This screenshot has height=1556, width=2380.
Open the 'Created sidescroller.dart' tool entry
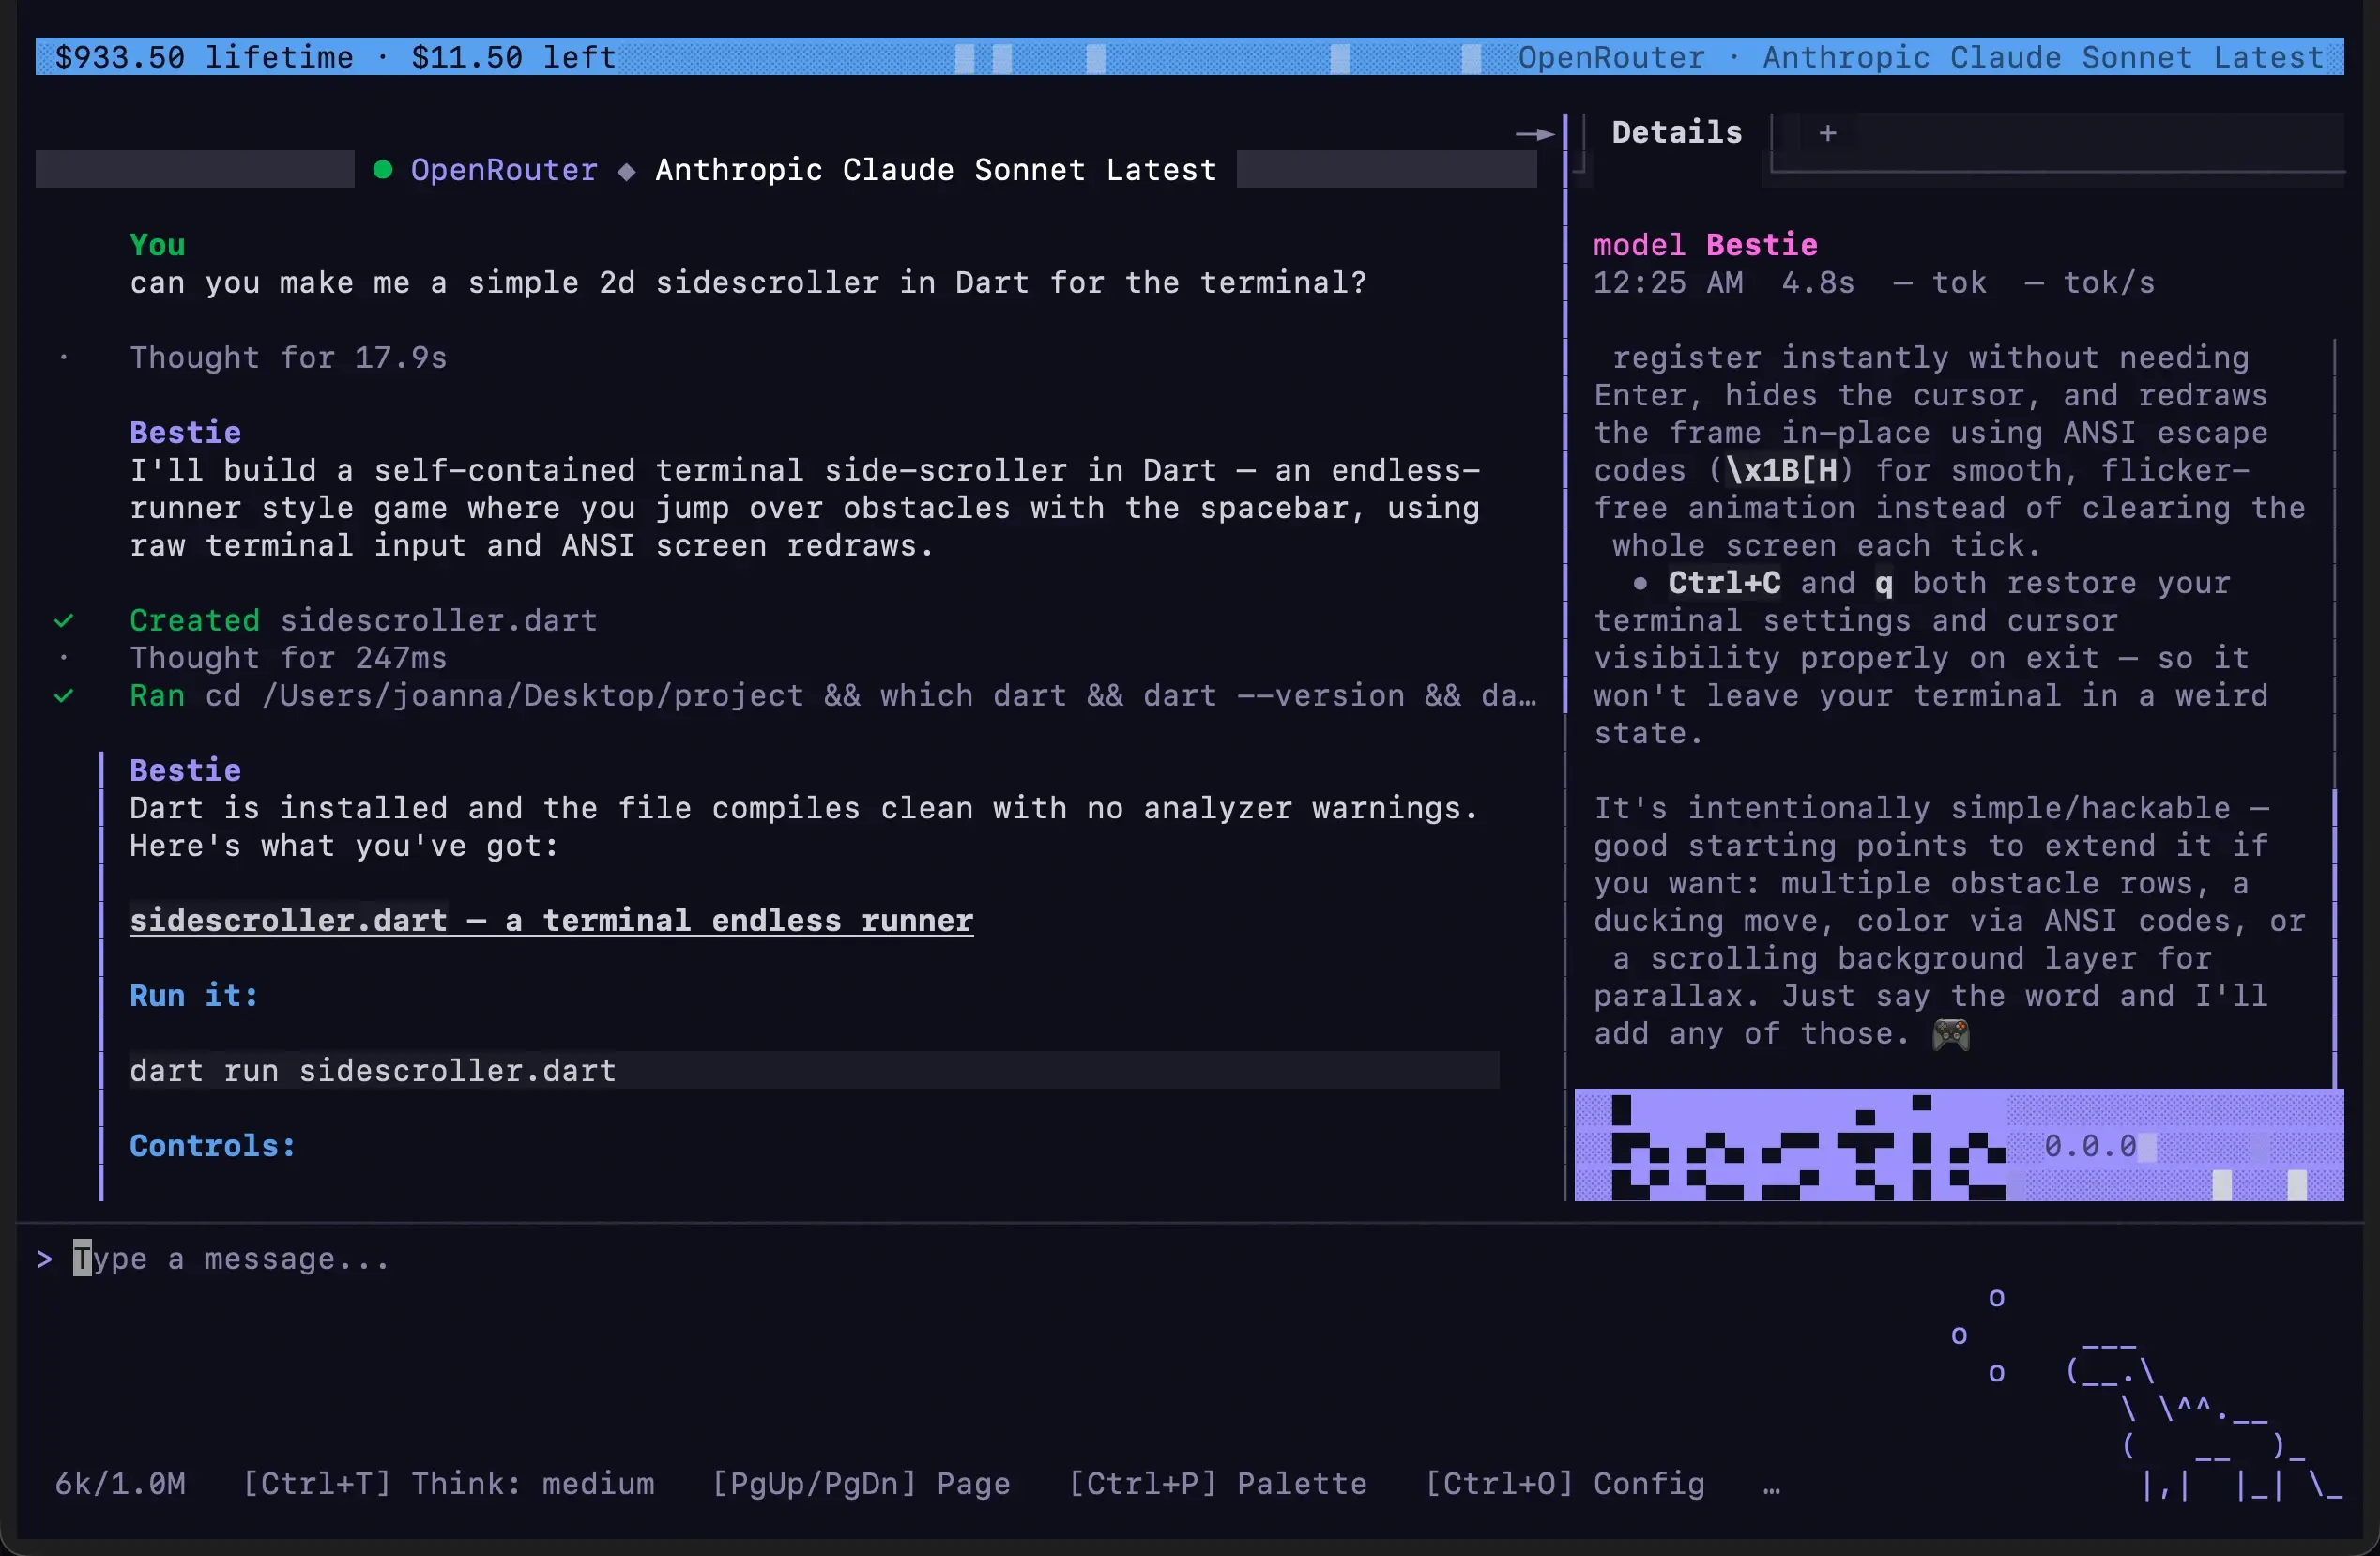coord(363,620)
